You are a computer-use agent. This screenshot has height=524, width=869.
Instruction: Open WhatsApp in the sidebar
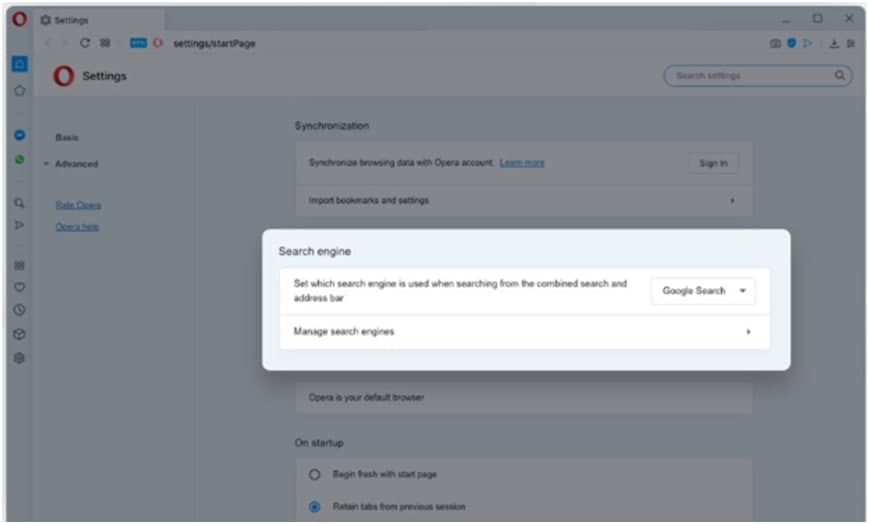pyautogui.click(x=20, y=159)
